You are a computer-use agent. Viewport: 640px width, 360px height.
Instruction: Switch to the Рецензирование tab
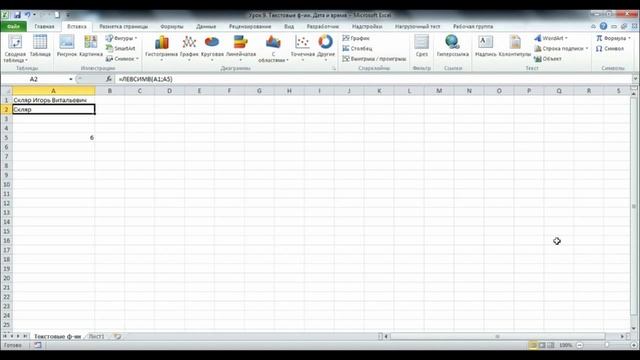click(x=250, y=26)
